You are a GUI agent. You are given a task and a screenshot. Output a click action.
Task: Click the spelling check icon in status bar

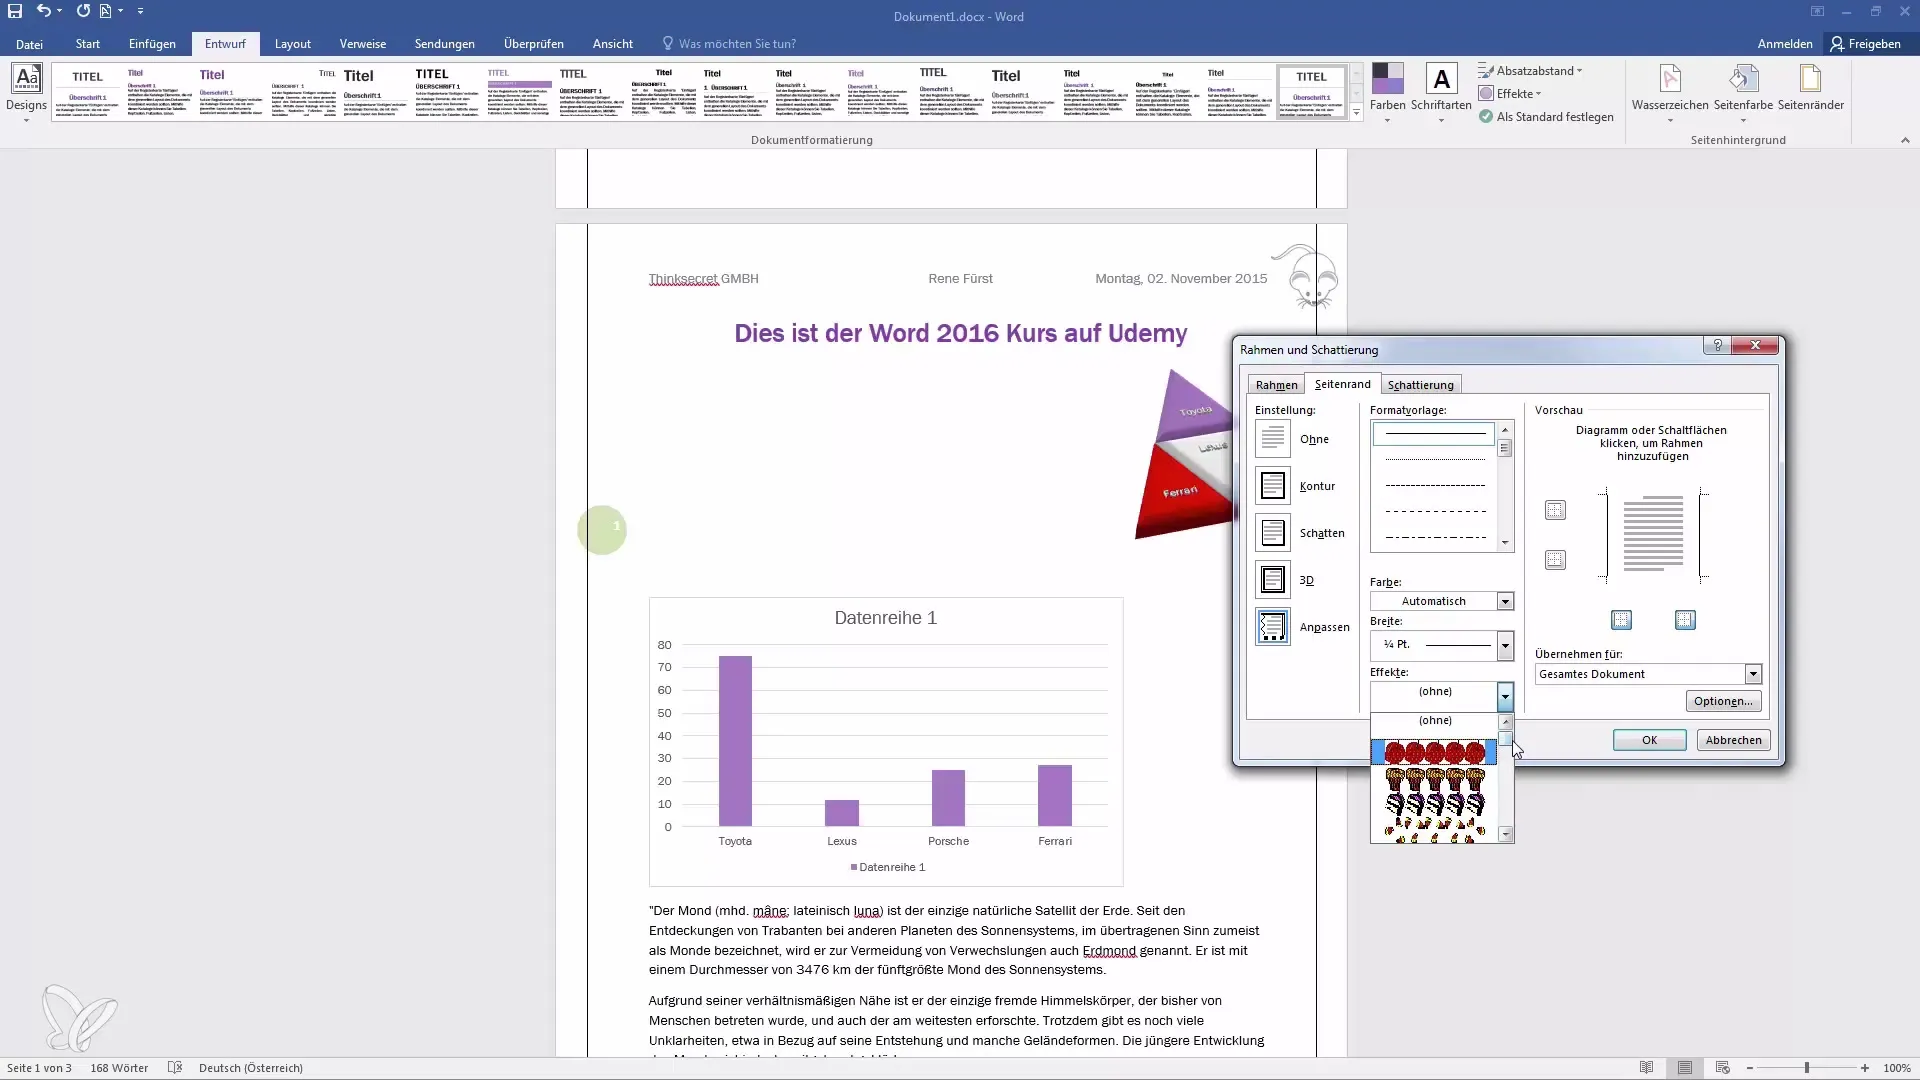tap(175, 1068)
